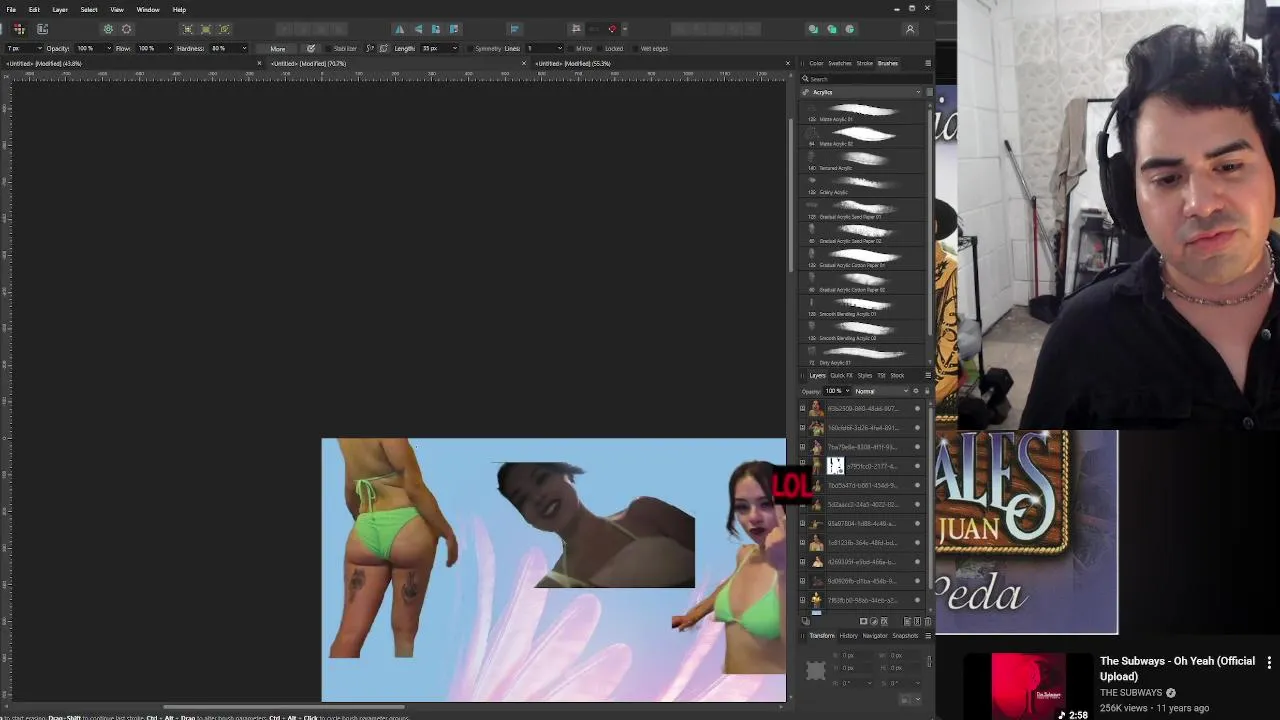Open the Layers panel hamburger menu
Screen dimensions: 1280x720
point(927,375)
